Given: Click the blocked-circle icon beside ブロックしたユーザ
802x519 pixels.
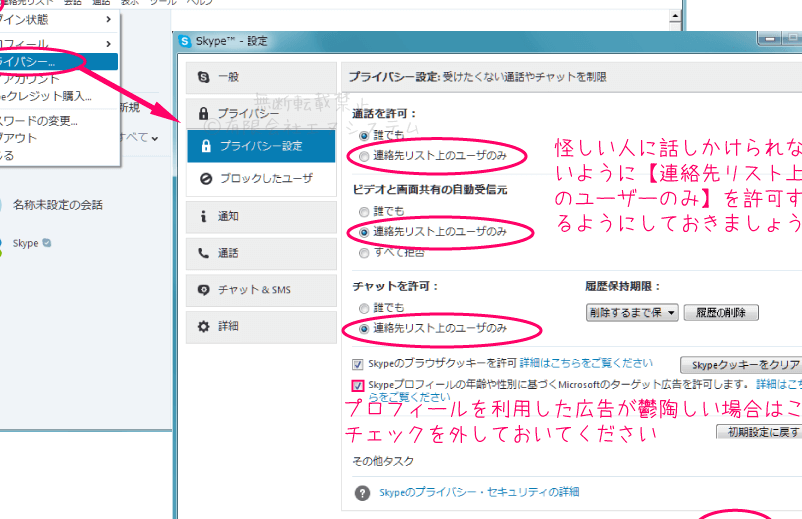Looking at the screenshot, I should coord(206,178).
